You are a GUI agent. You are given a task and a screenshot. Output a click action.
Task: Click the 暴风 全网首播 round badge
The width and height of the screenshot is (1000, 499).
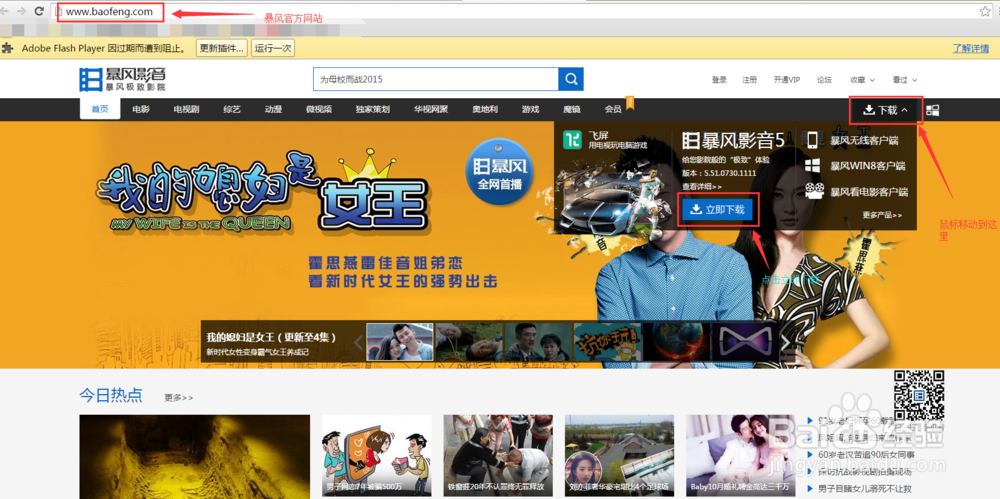pos(500,170)
